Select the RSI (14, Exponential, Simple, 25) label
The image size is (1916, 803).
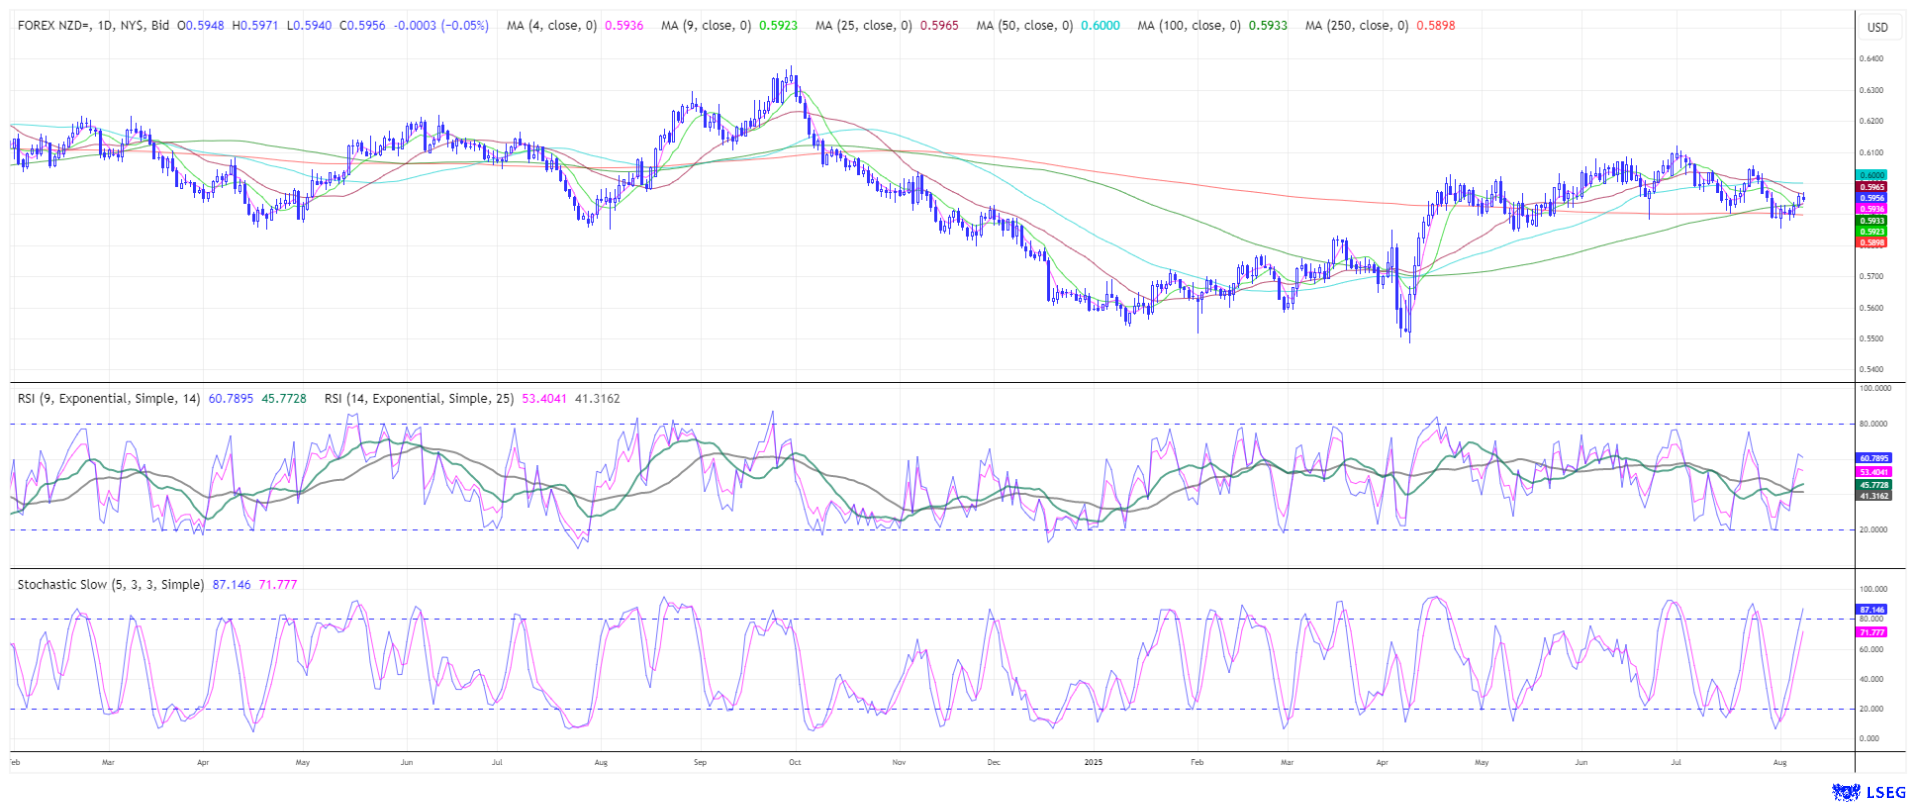[x=419, y=398]
